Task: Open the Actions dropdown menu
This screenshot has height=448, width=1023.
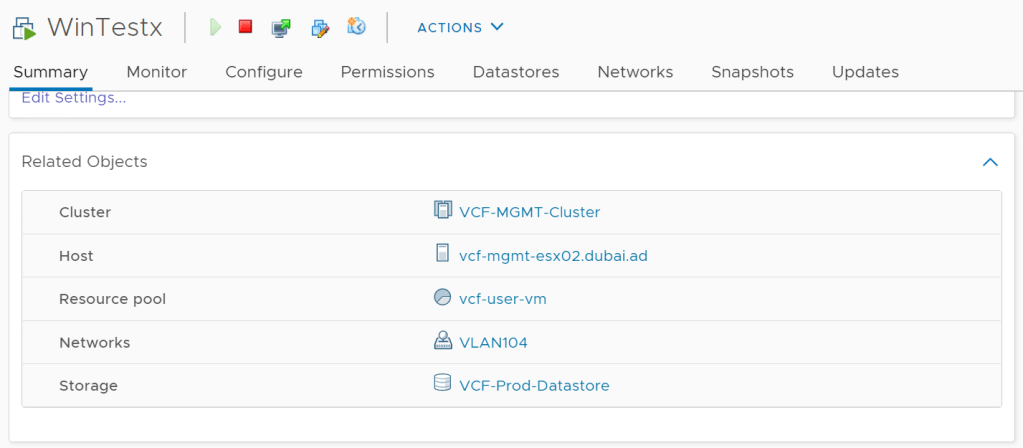Action: point(460,27)
